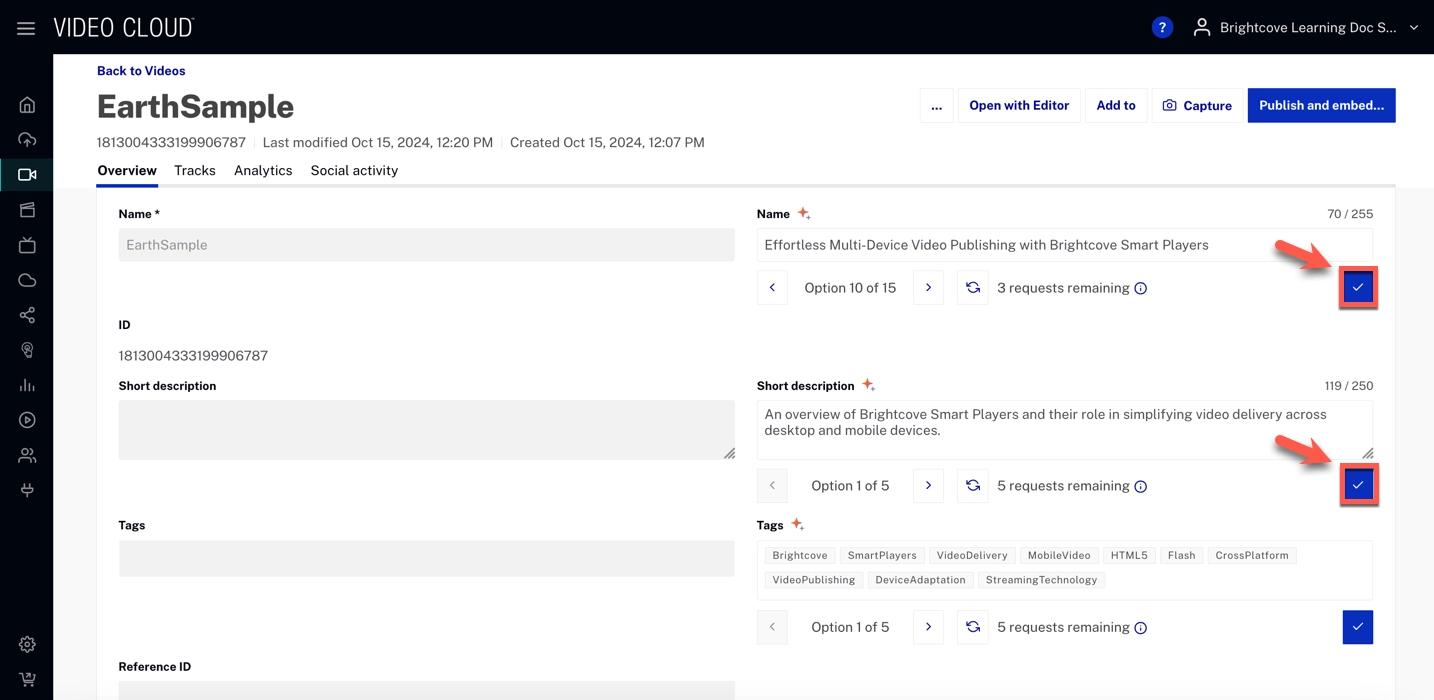
Task: Accept the suggested Tags
Action: click(x=1357, y=627)
